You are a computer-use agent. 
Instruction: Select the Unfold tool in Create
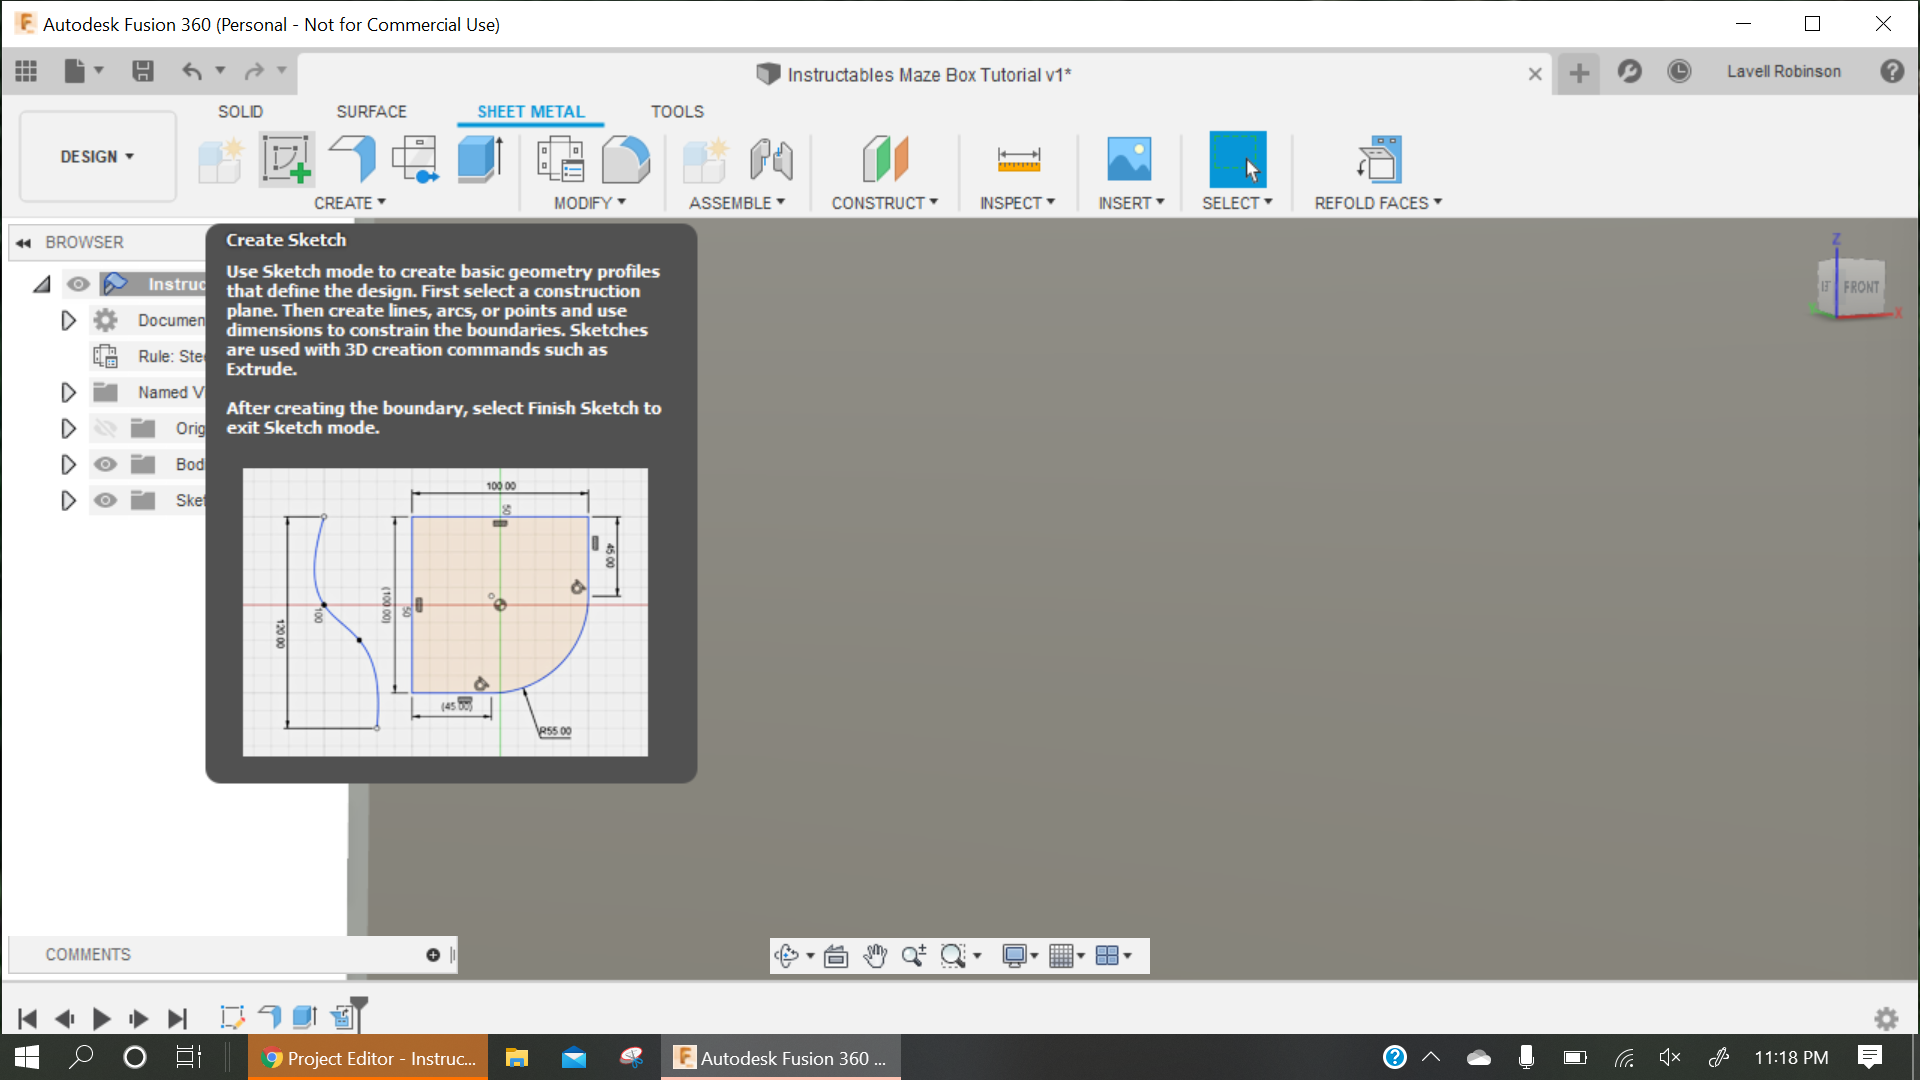pyautogui.click(x=415, y=160)
